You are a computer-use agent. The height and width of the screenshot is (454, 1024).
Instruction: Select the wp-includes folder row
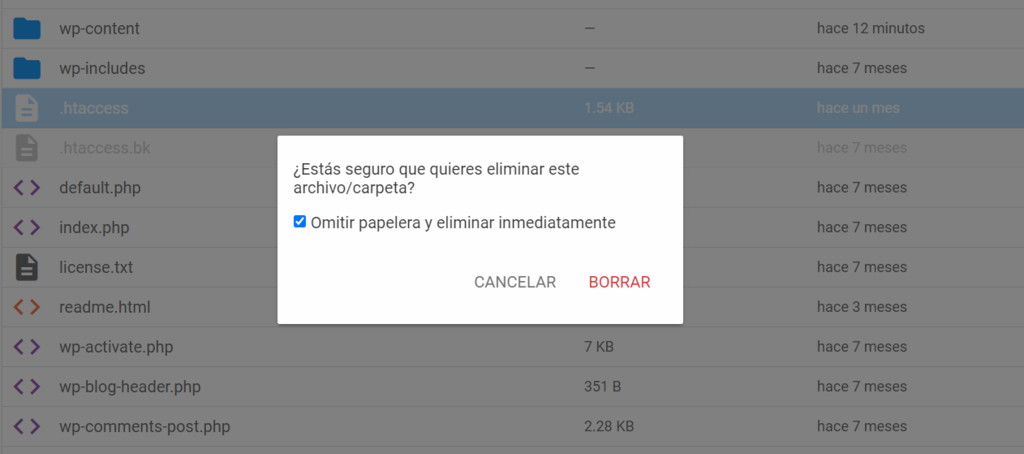(x=512, y=68)
